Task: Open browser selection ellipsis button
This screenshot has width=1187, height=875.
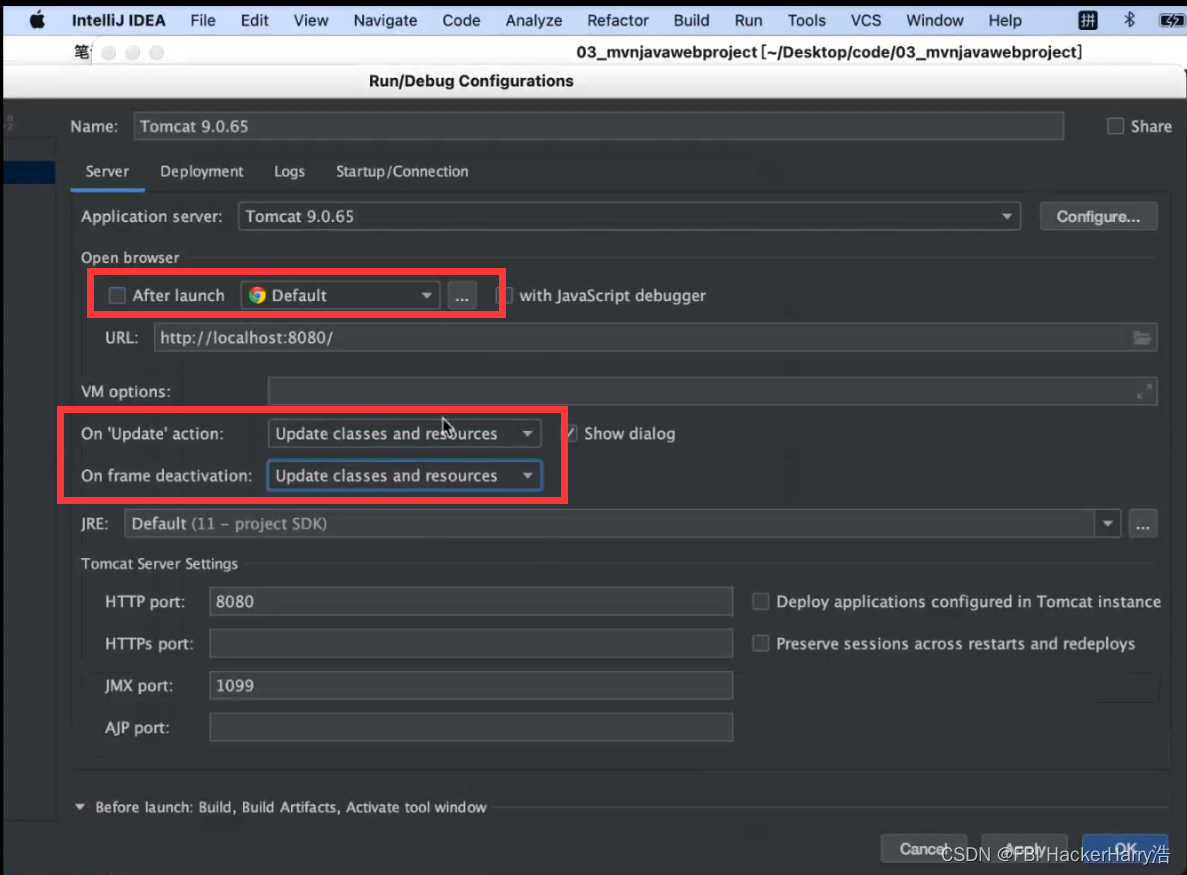Action: 462,295
